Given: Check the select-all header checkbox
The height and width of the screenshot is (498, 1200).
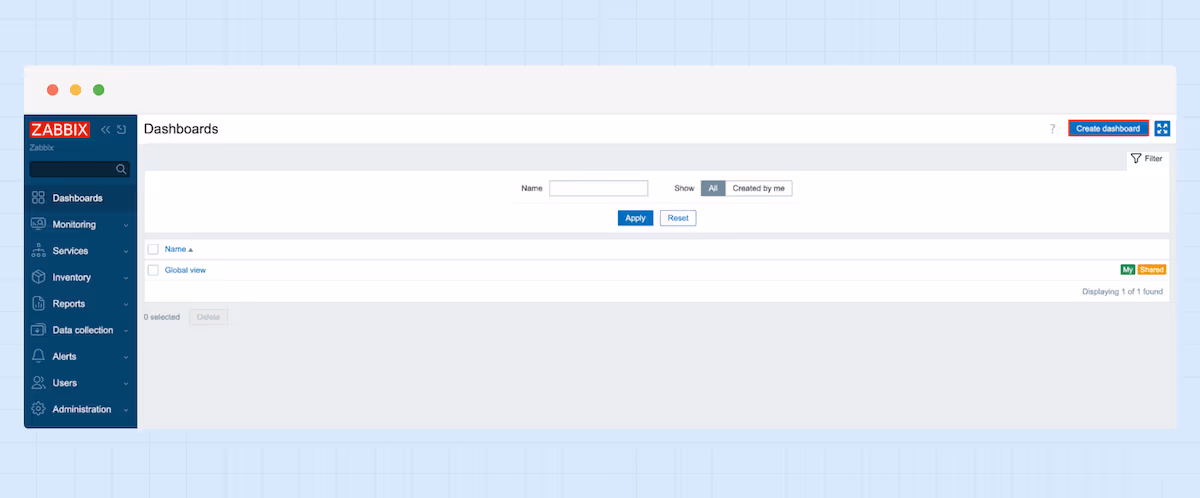Looking at the screenshot, I should [x=153, y=249].
